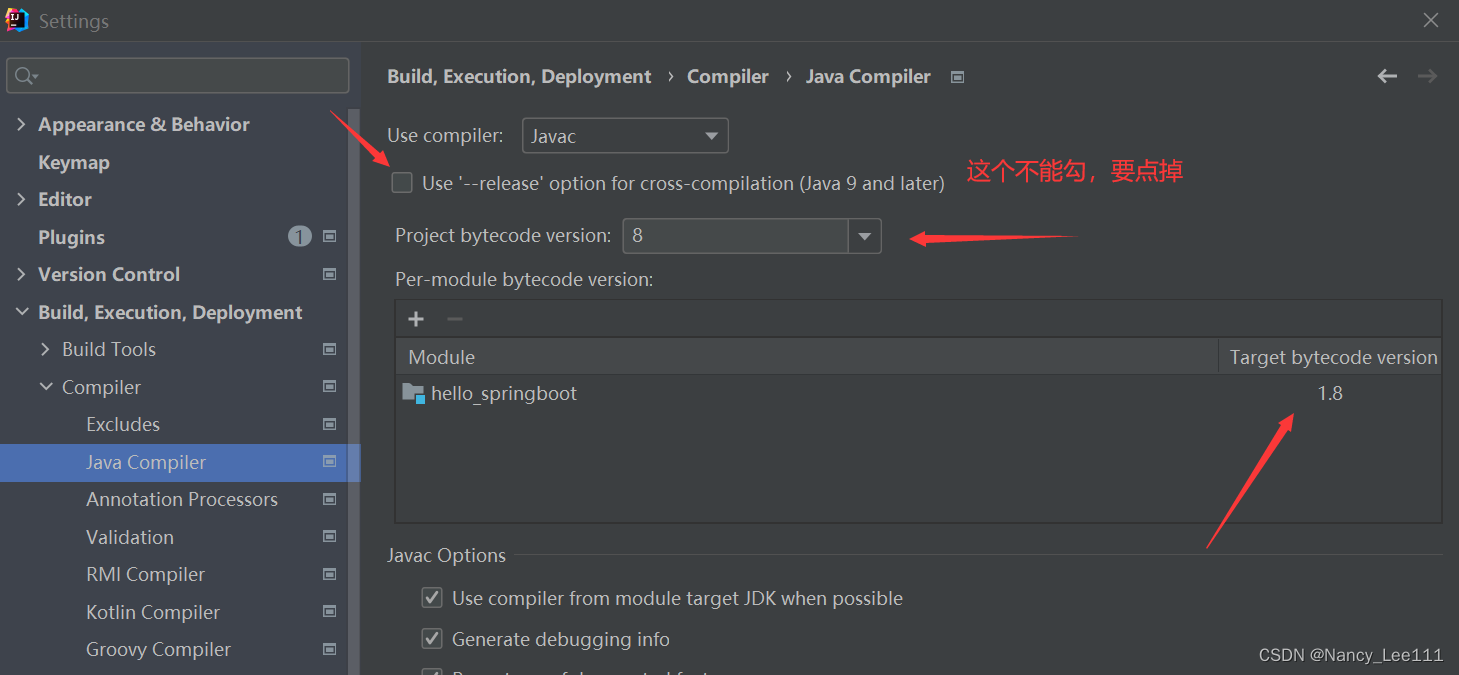Click the external link icon beside Java Compiler

coord(329,462)
